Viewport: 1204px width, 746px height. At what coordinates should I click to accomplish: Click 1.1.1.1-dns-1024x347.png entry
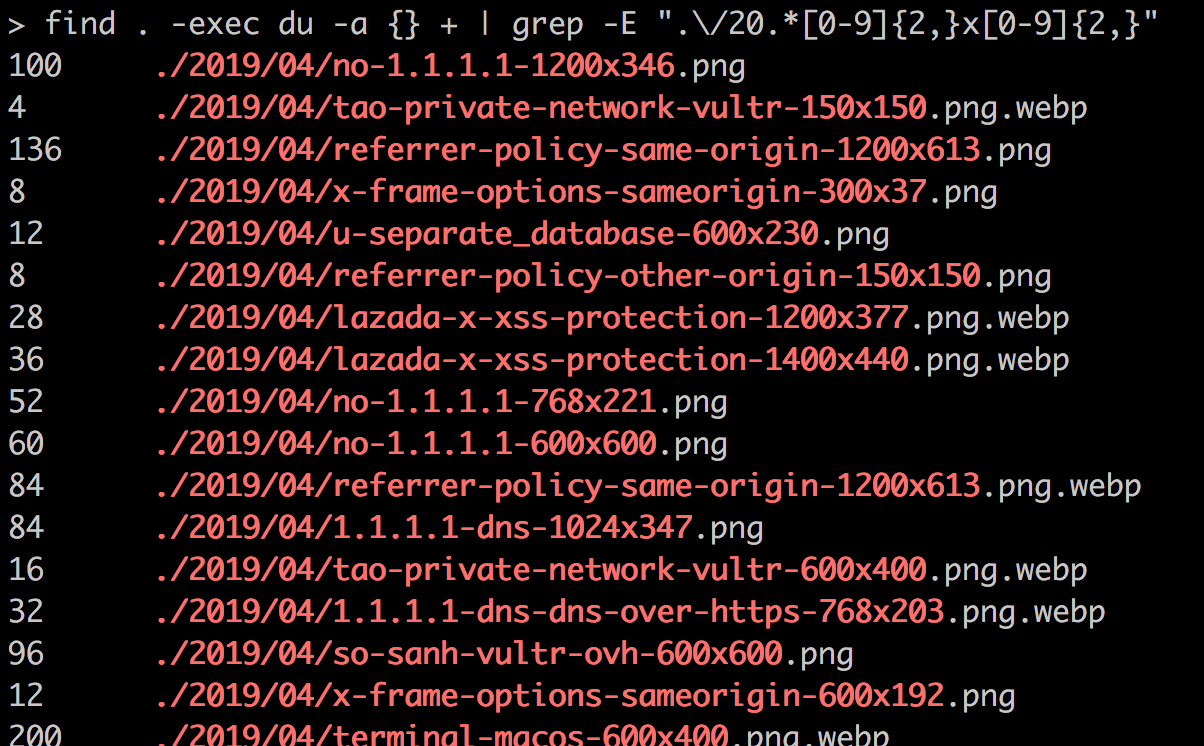pos(460,527)
